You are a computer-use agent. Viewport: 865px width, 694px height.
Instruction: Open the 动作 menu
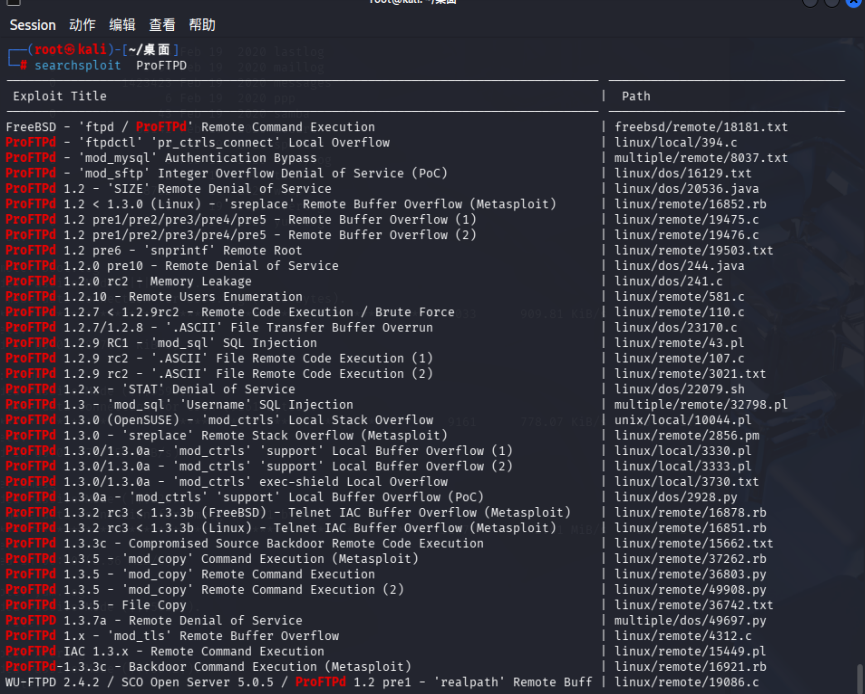coord(82,25)
